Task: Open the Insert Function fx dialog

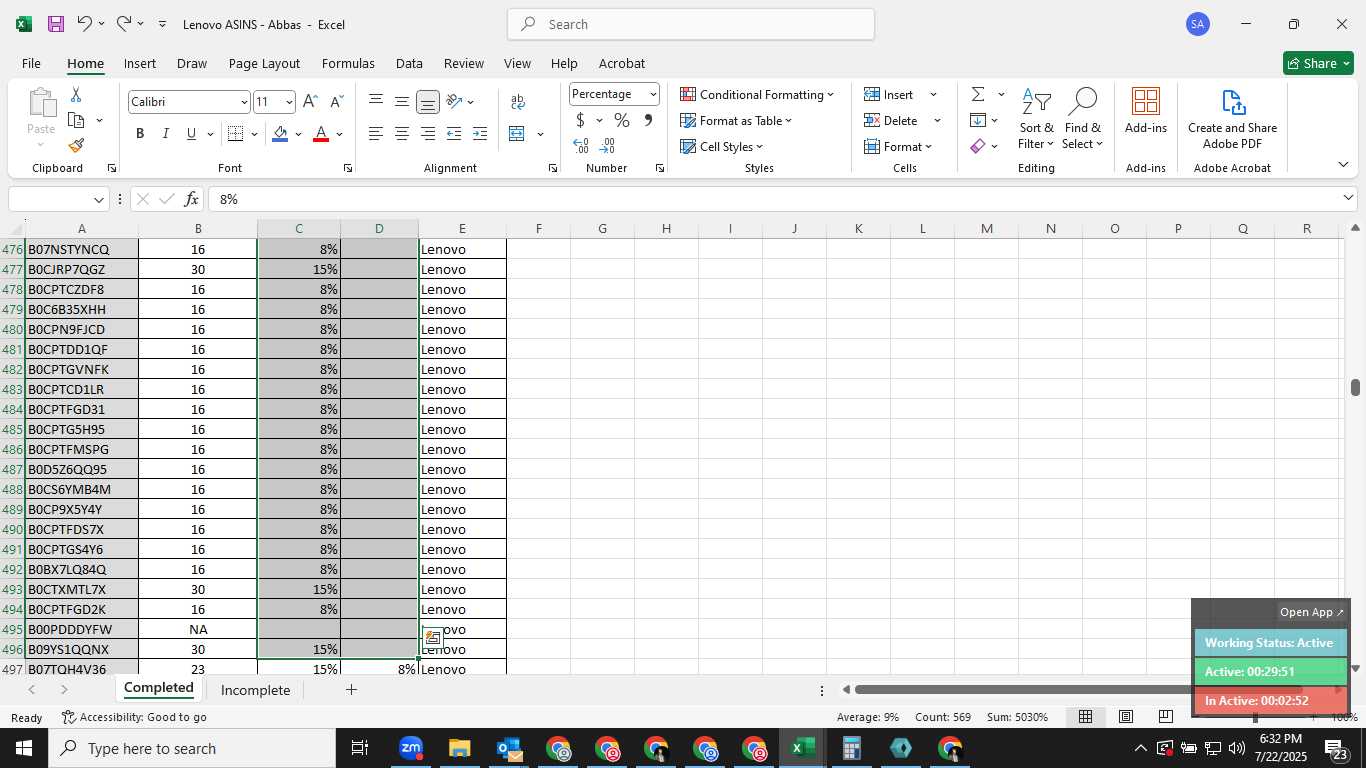Action: pyautogui.click(x=192, y=199)
